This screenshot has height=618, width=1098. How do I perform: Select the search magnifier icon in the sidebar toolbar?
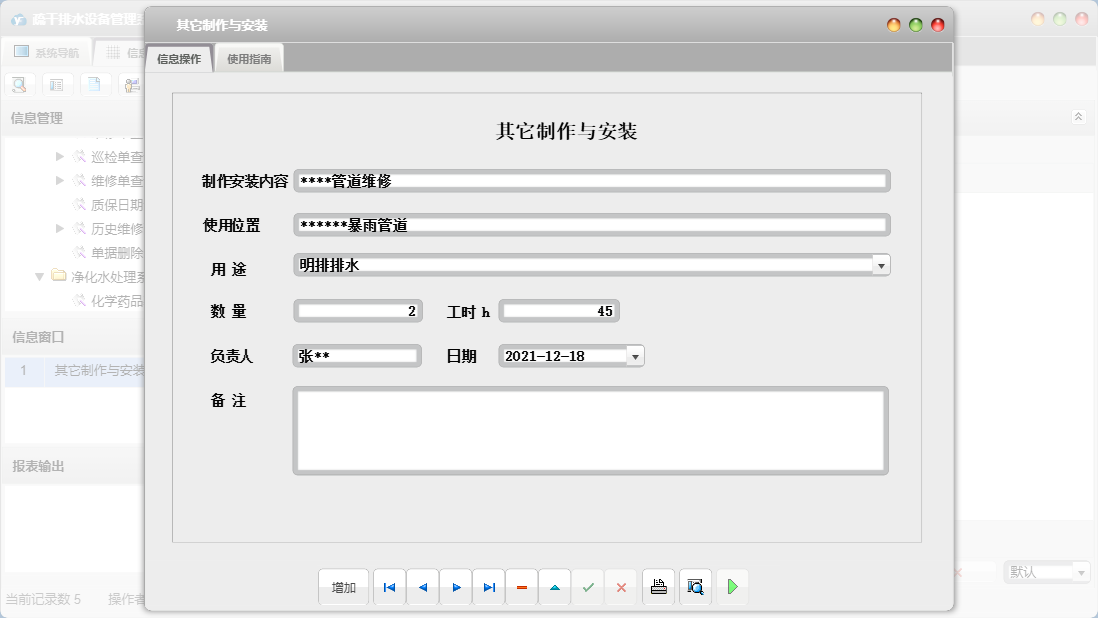[x=19, y=84]
